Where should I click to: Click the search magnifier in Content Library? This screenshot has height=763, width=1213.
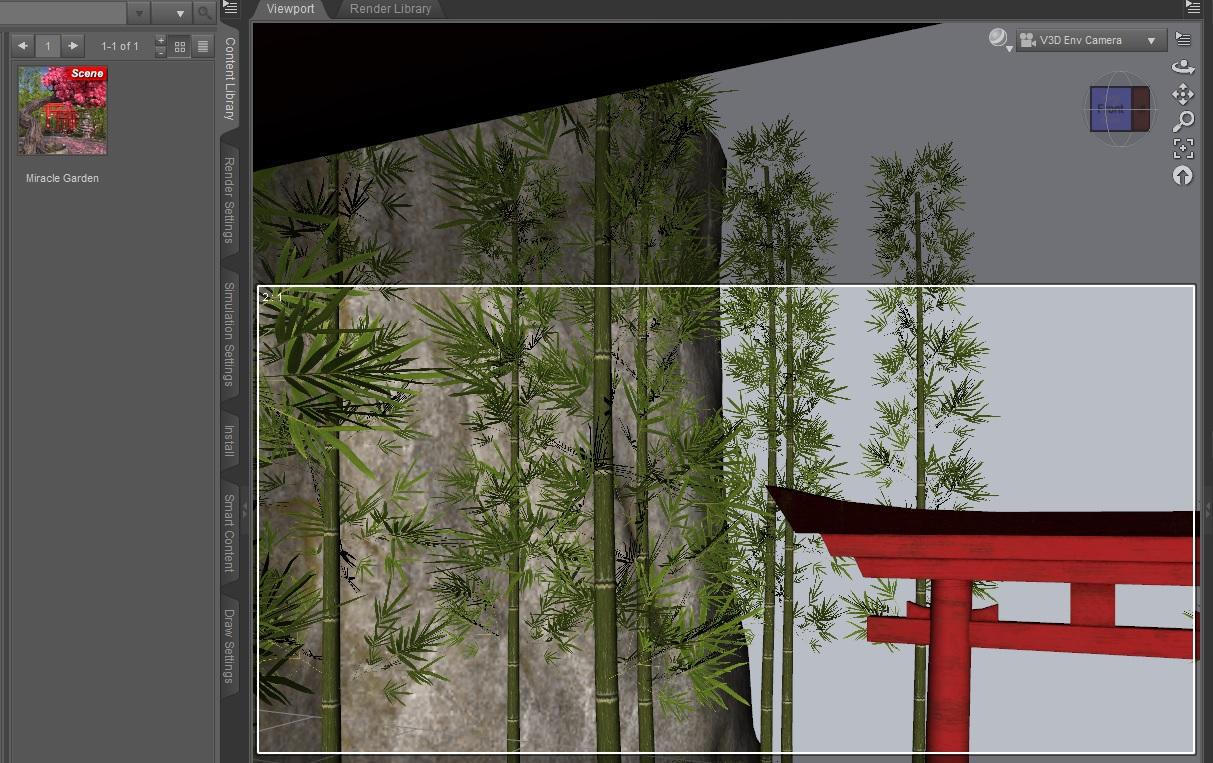pyautogui.click(x=204, y=13)
